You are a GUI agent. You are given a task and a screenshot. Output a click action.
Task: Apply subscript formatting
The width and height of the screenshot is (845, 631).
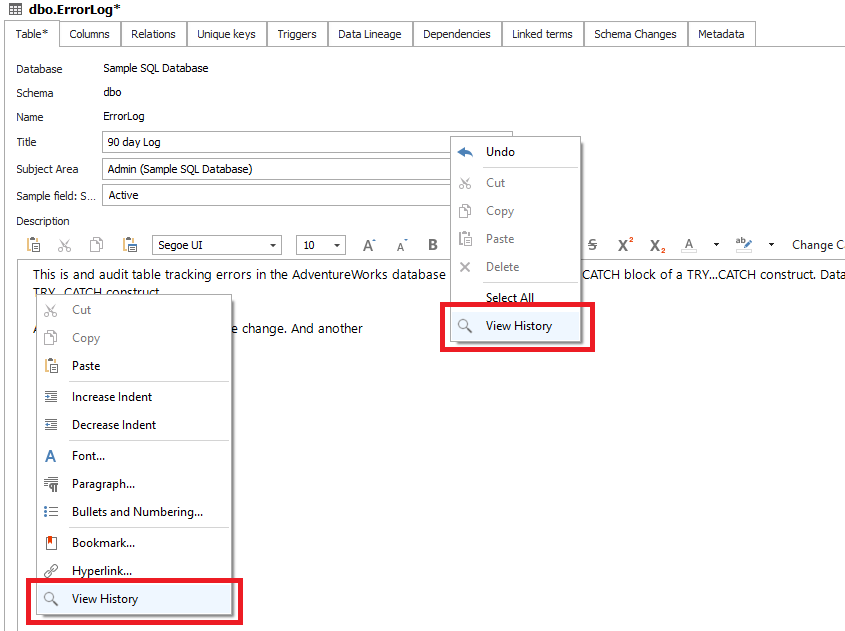[x=657, y=245]
